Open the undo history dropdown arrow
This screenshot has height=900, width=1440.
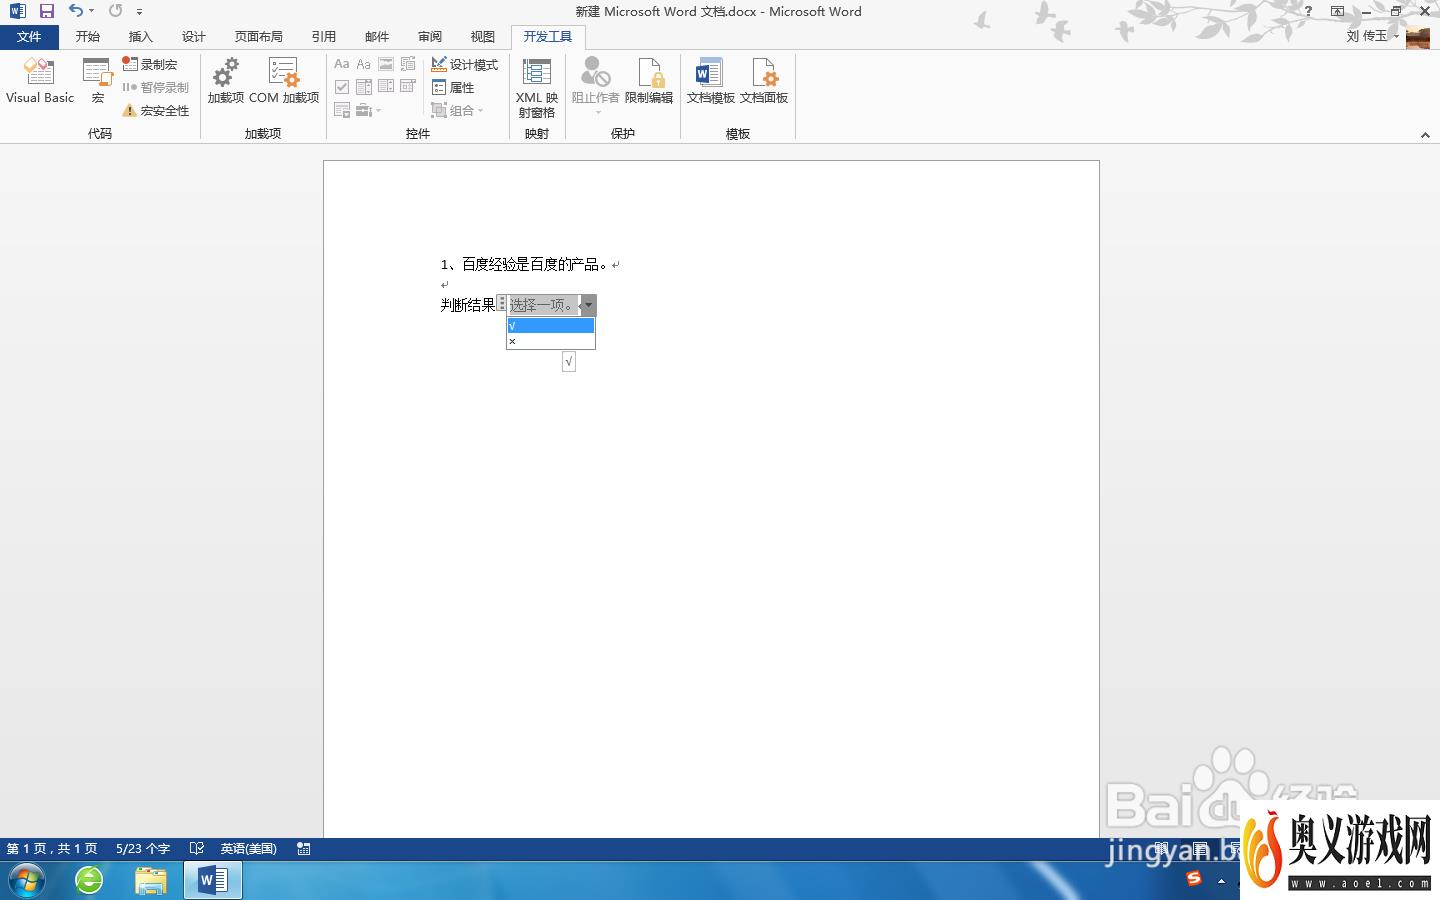click(92, 11)
